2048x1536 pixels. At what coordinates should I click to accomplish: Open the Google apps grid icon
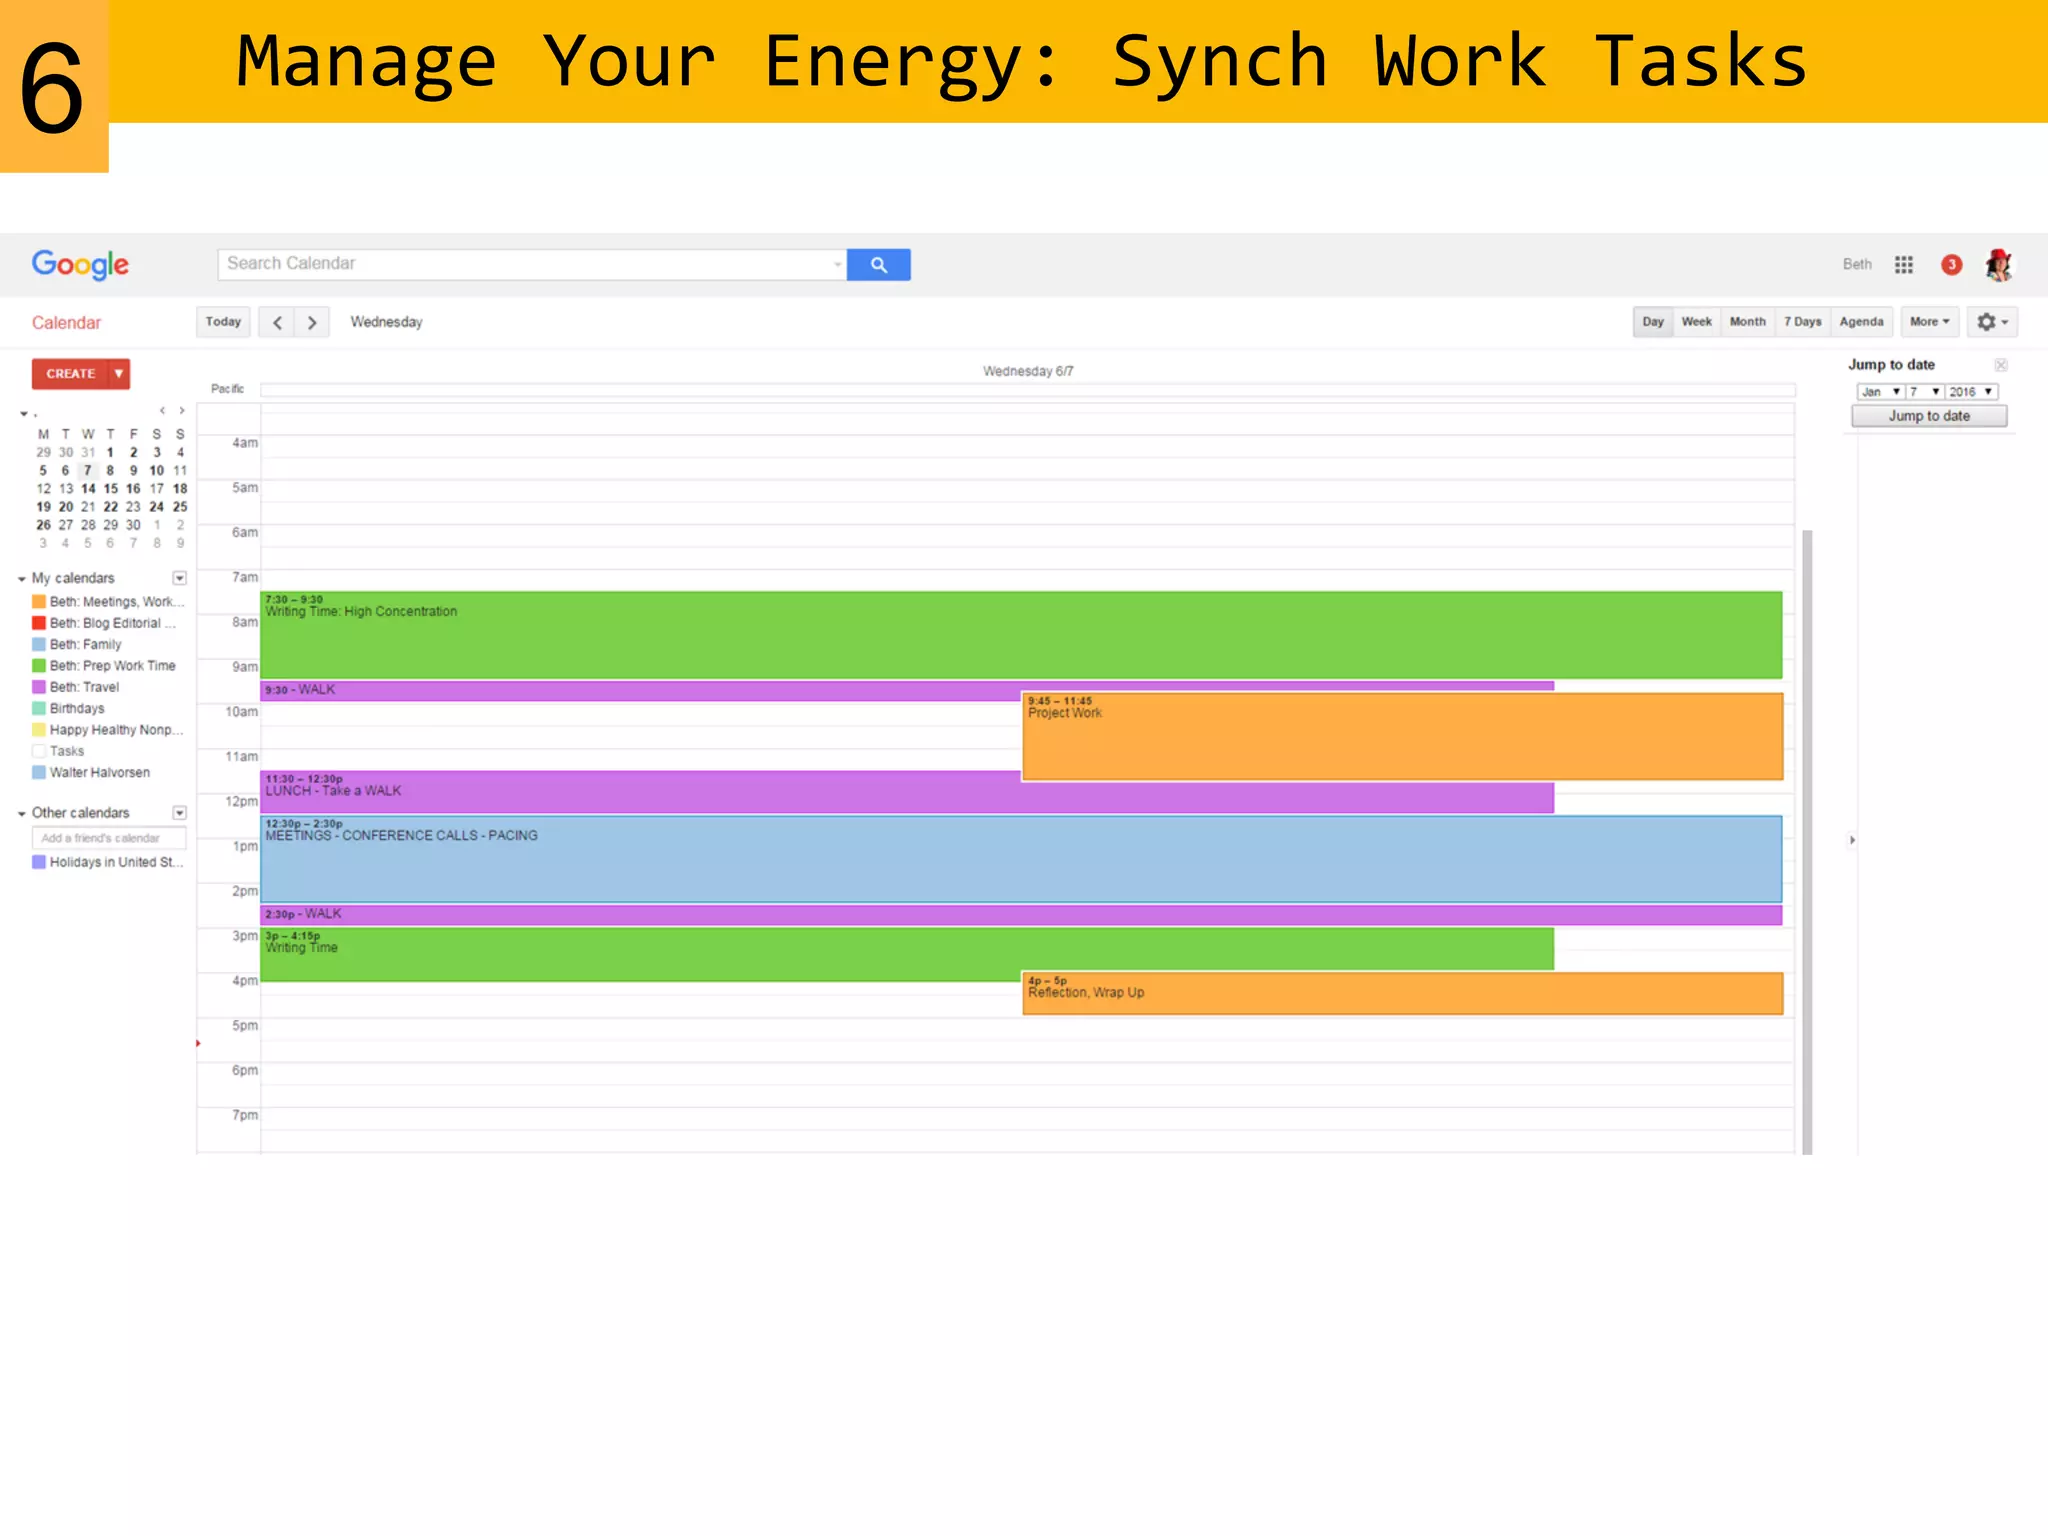1904,265
